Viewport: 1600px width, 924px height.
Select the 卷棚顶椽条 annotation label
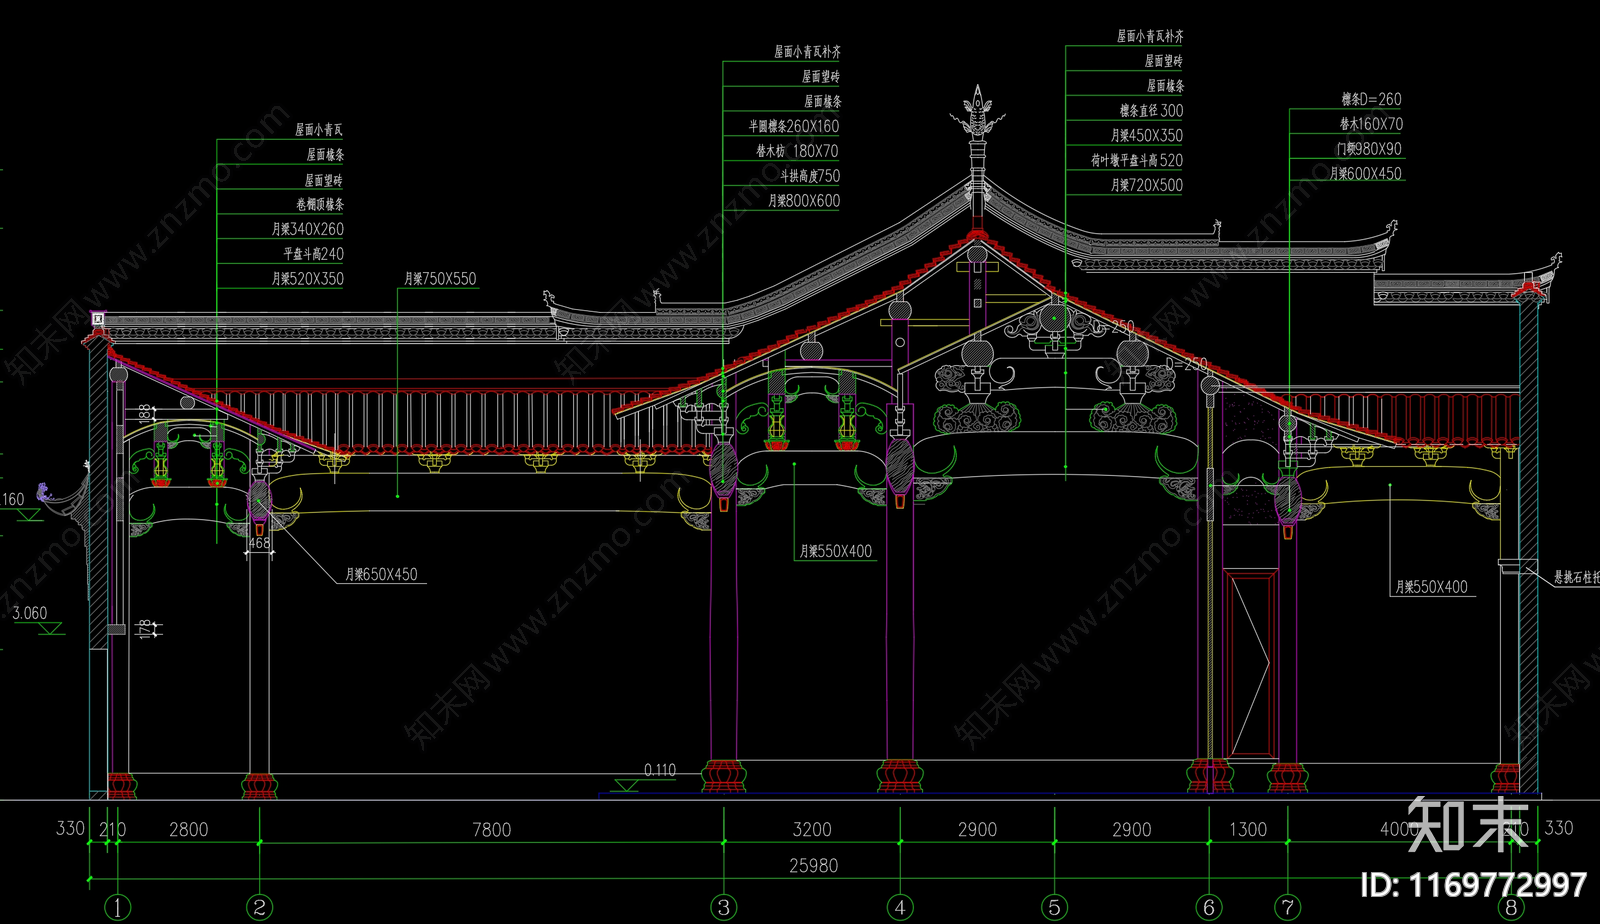[320, 204]
